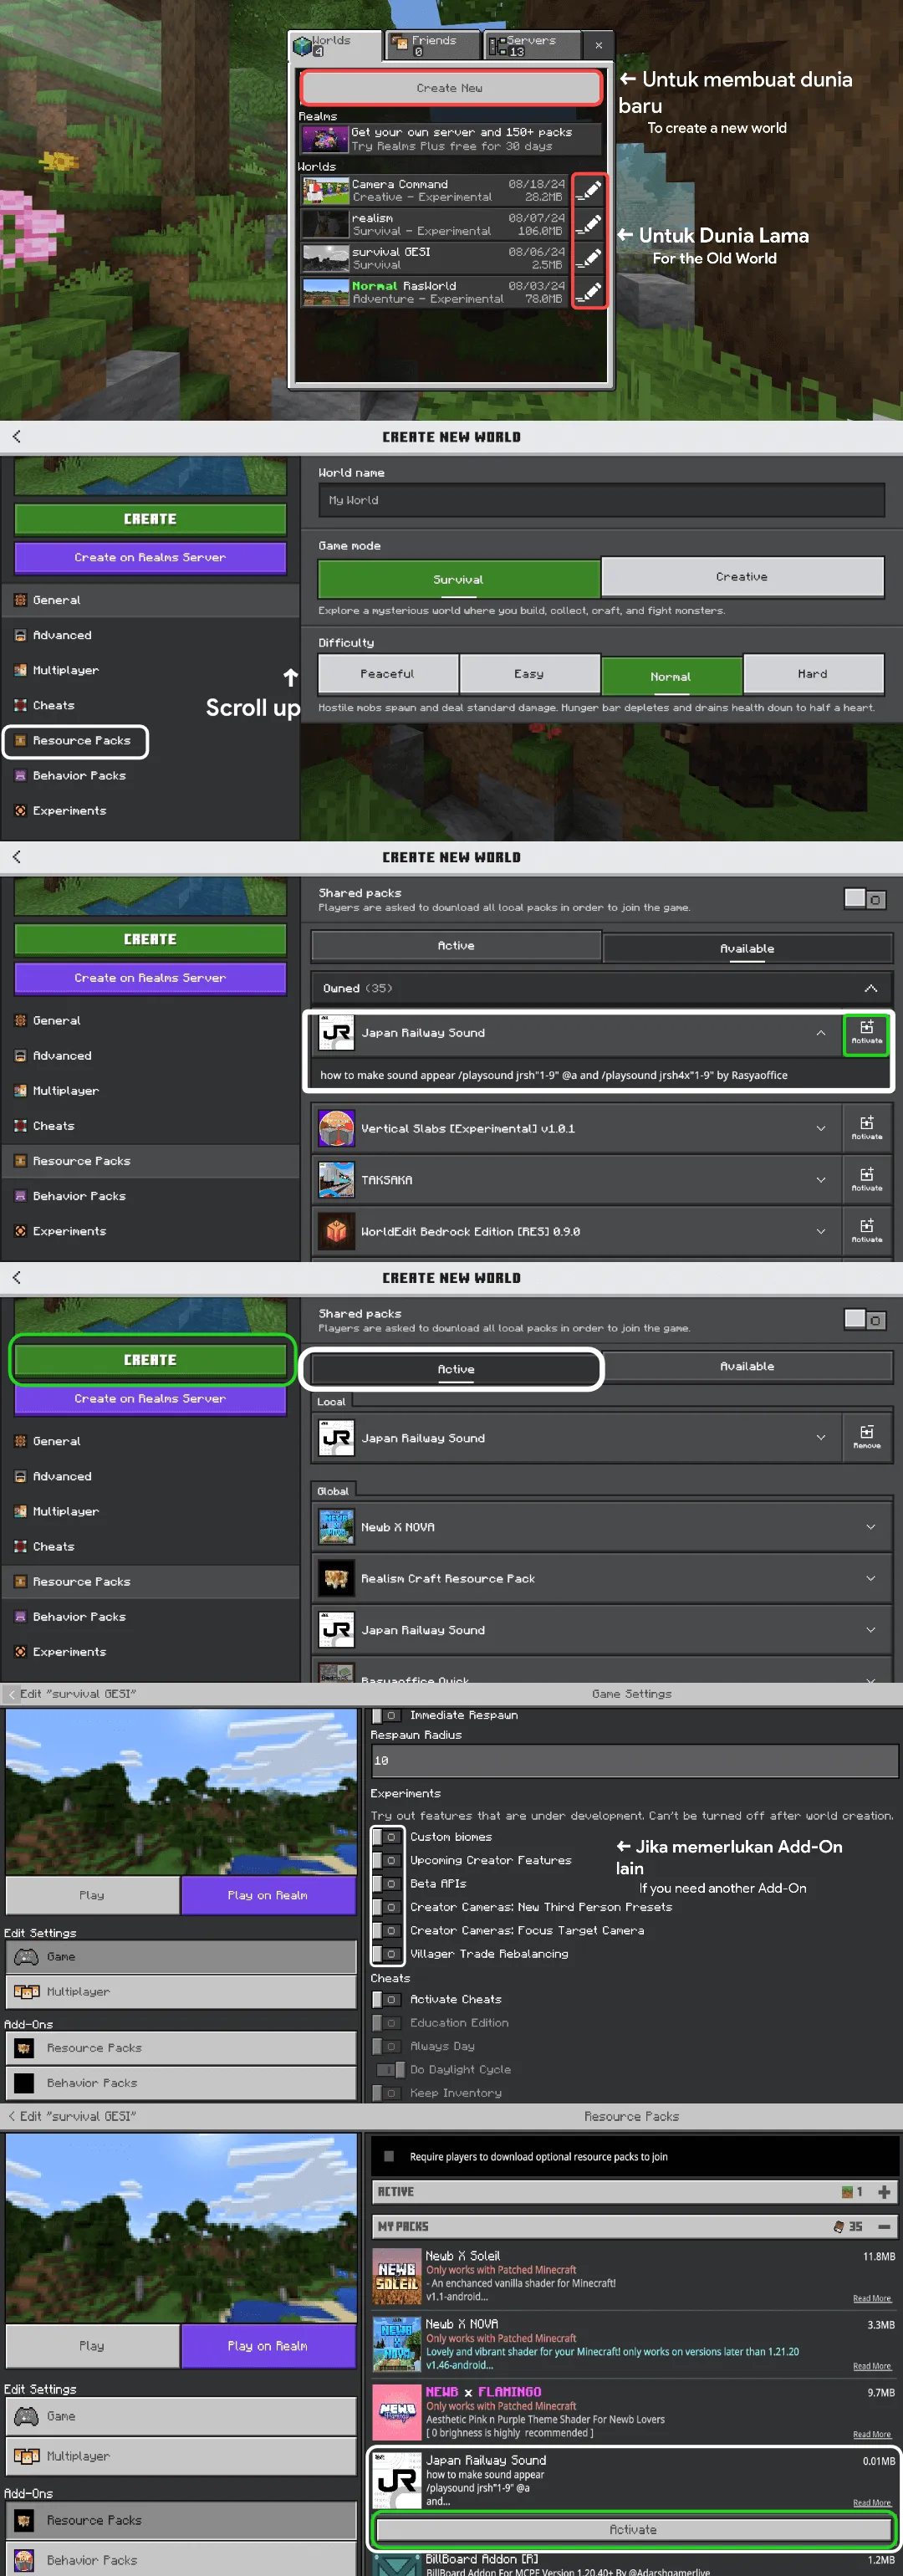Toggle Shared packs switch on the Owned (35) screen
The width and height of the screenshot is (903, 2576).
(x=864, y=899)
